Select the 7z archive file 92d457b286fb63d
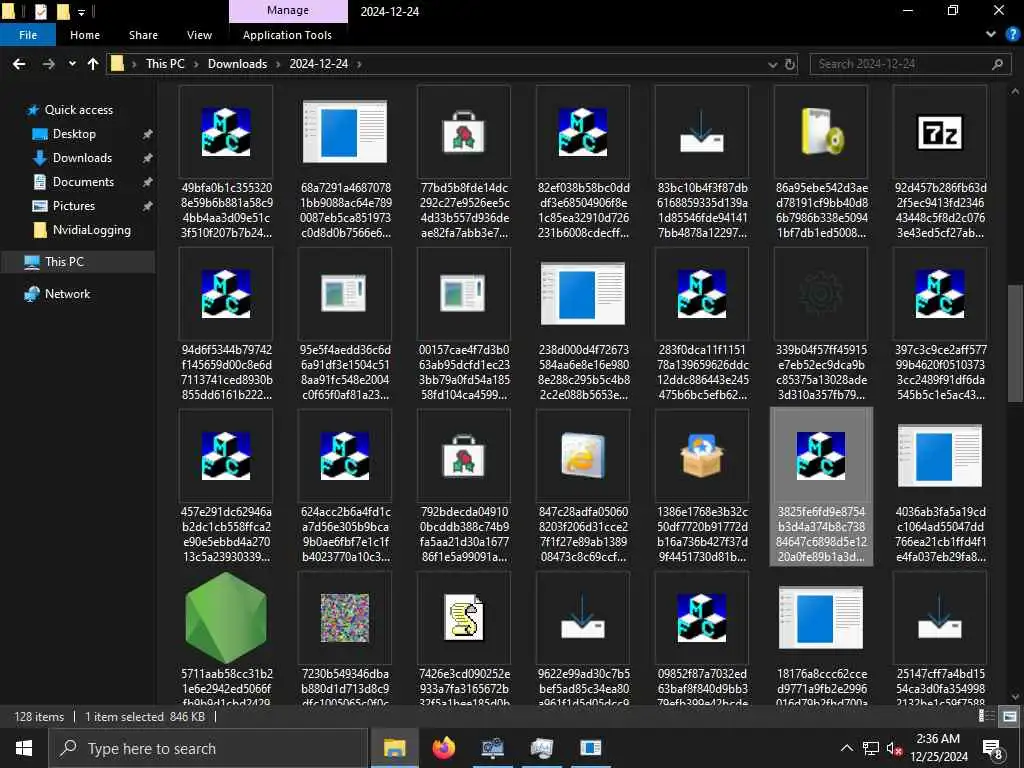The height and width of the screenshot is (768, 1024). [940, 163]
